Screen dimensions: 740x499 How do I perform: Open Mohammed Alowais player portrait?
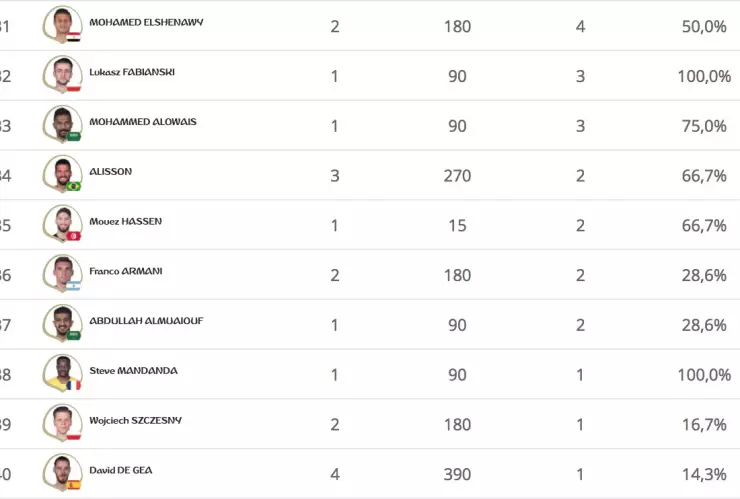pos(62,124)
